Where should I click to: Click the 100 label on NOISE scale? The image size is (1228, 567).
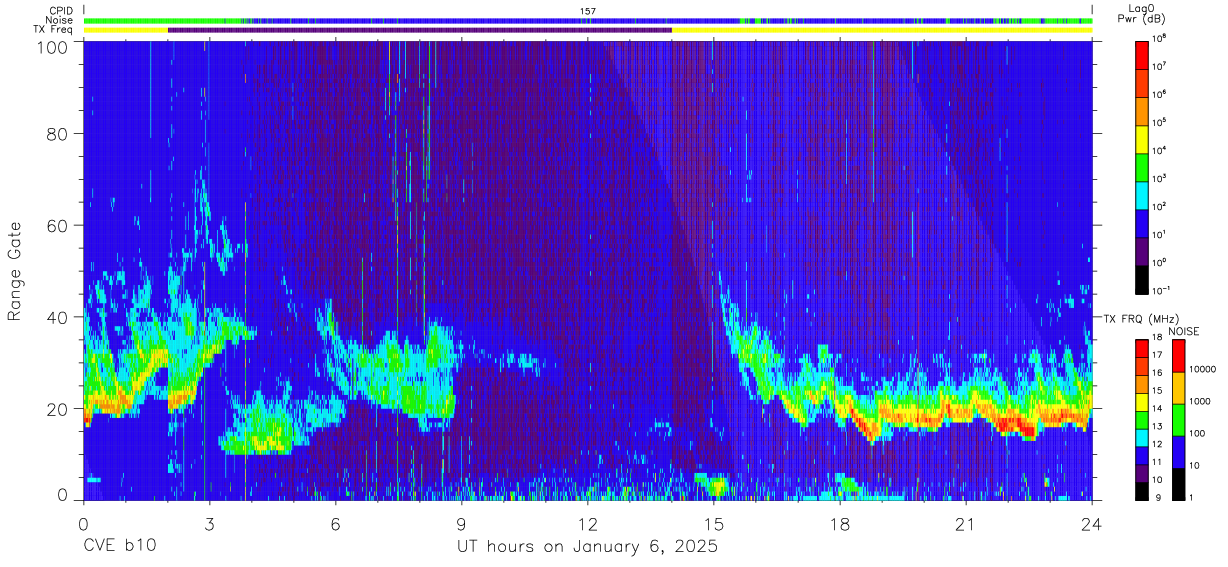1198,433
